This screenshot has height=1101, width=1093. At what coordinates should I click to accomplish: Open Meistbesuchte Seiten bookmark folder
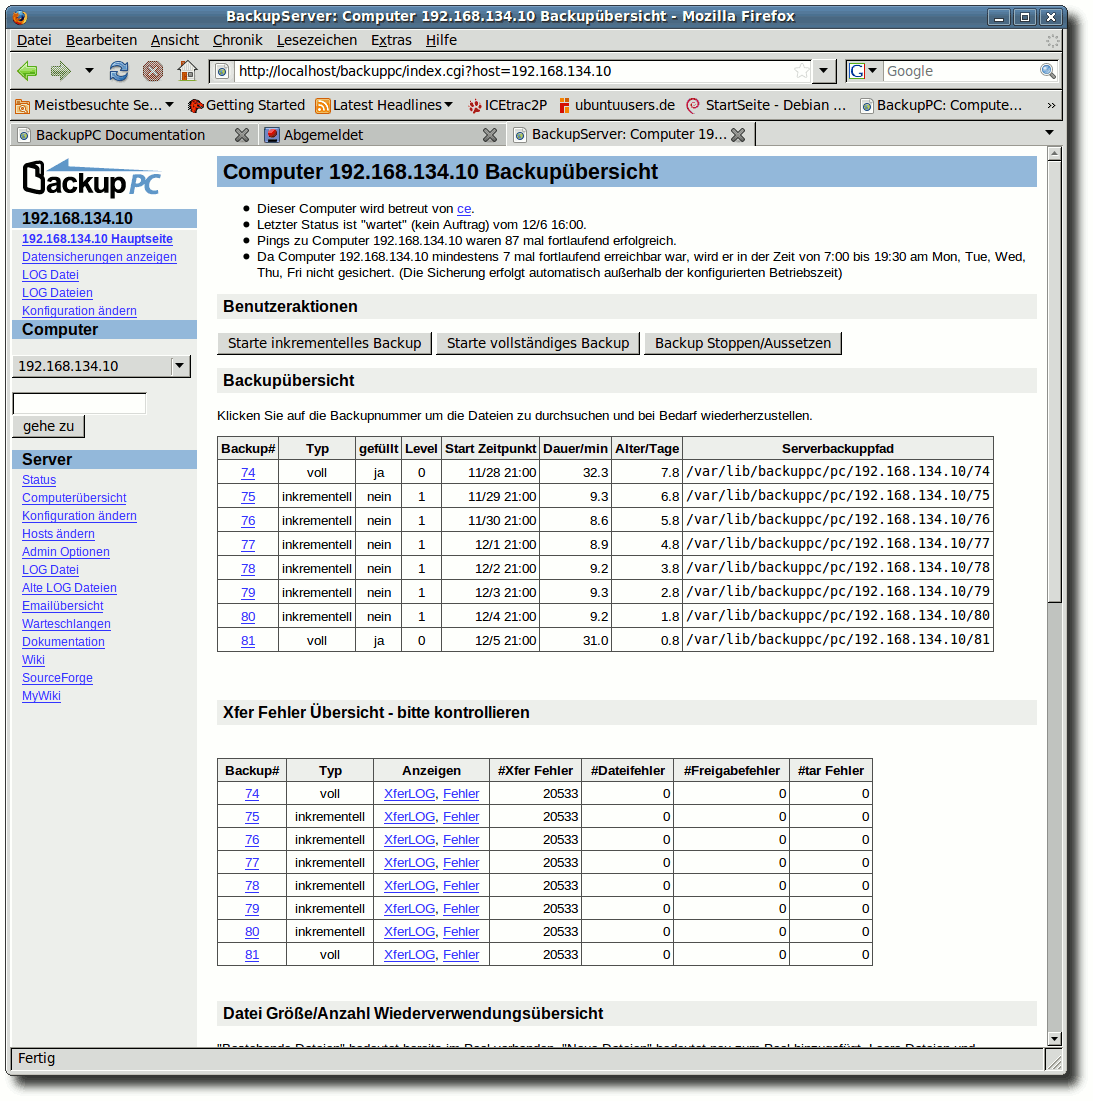point(95,105)
